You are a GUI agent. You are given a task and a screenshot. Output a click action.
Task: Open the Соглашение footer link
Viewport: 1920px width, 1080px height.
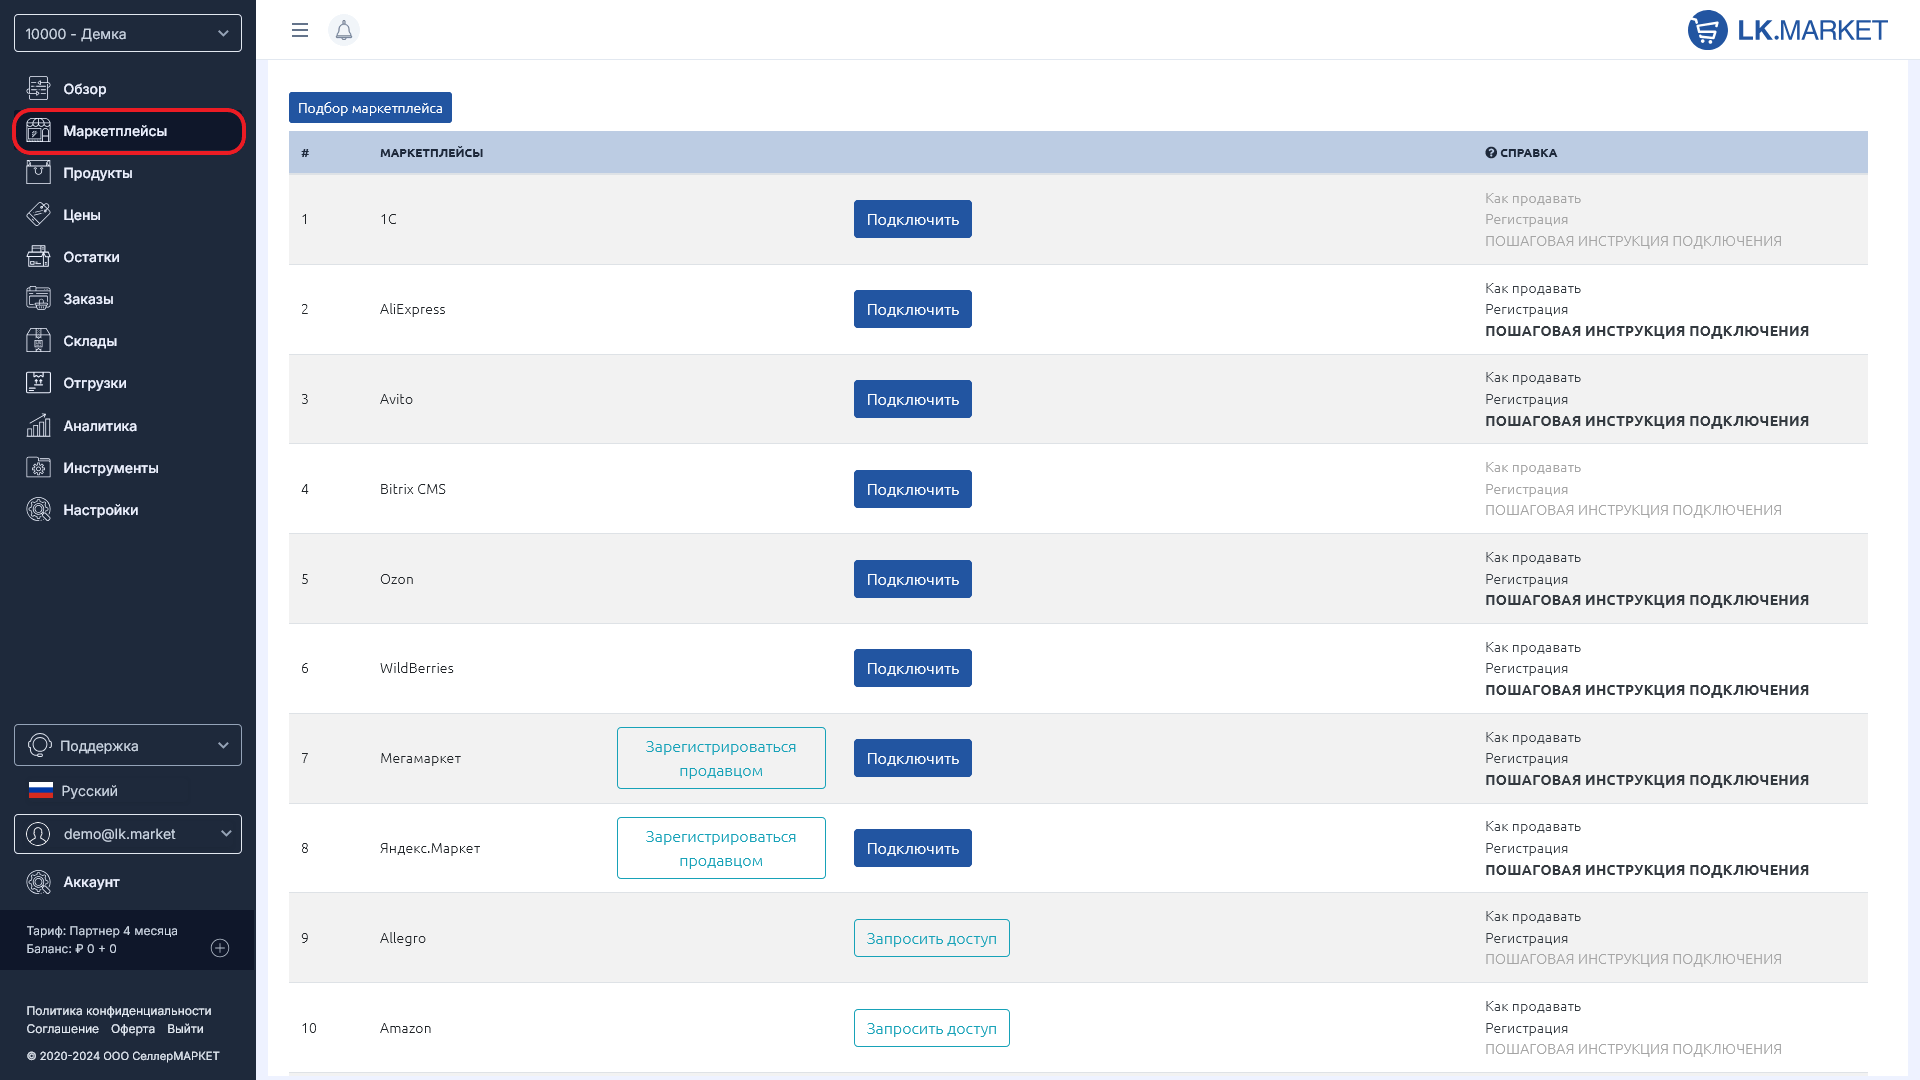62,1029
